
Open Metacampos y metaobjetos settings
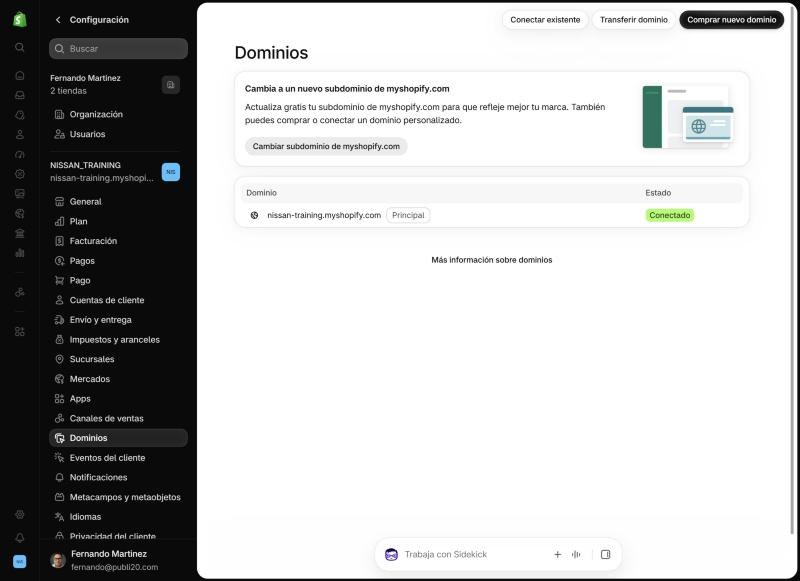[118, 497]
